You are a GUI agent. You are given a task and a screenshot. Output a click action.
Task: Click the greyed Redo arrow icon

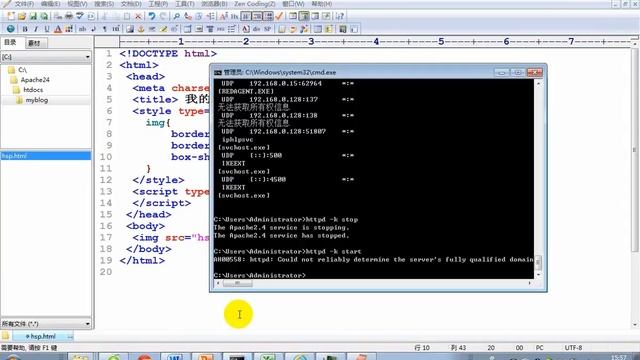tap(163, 16)
